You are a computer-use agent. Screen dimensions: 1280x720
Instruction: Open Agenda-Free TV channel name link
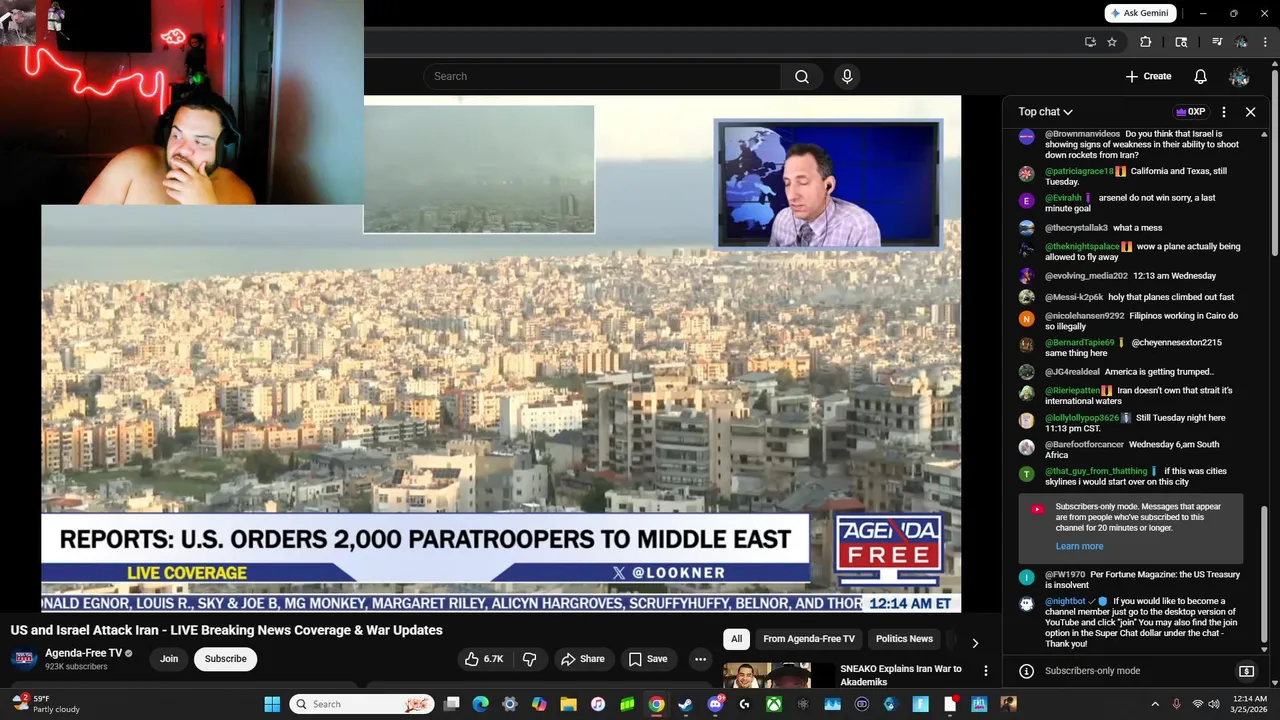[x=83, y=653]
